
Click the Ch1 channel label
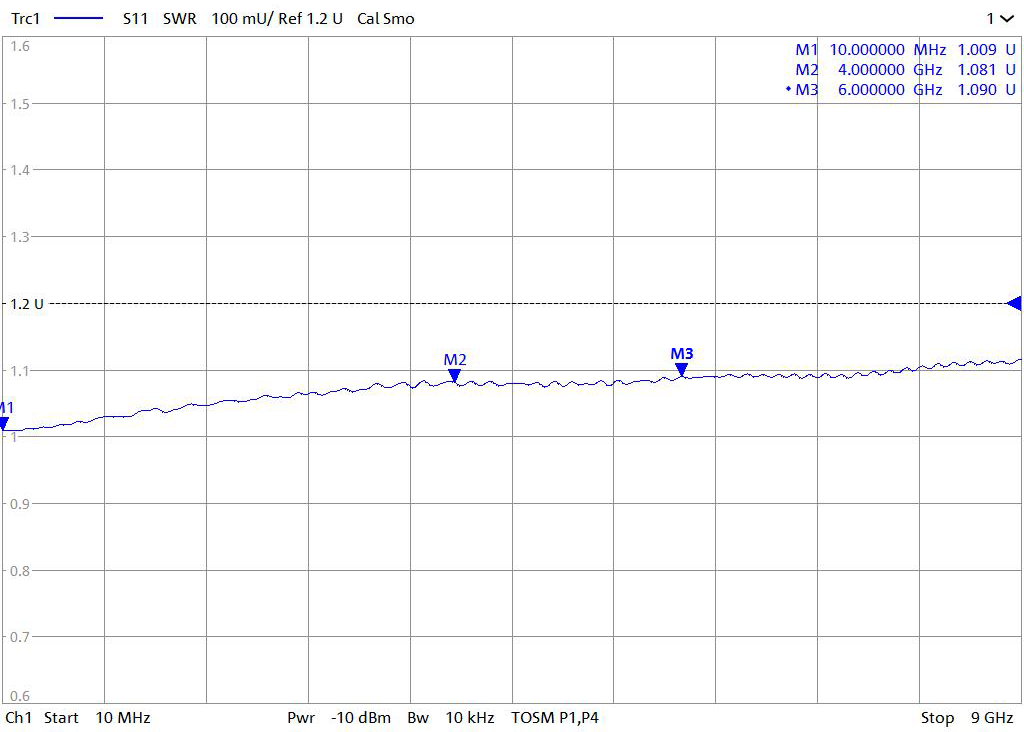[x=18, y=717]
